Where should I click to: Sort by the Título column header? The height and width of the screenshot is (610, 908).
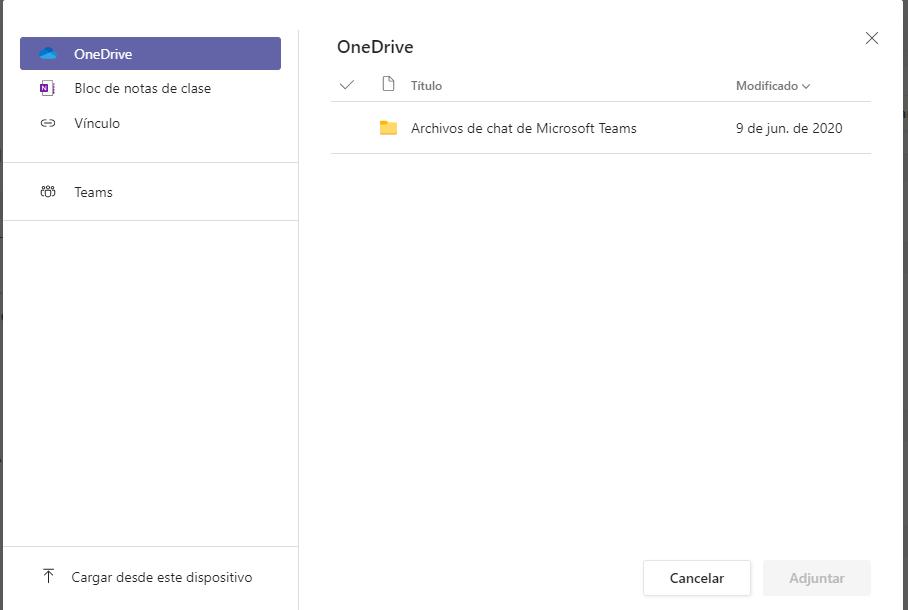[426, 86]
